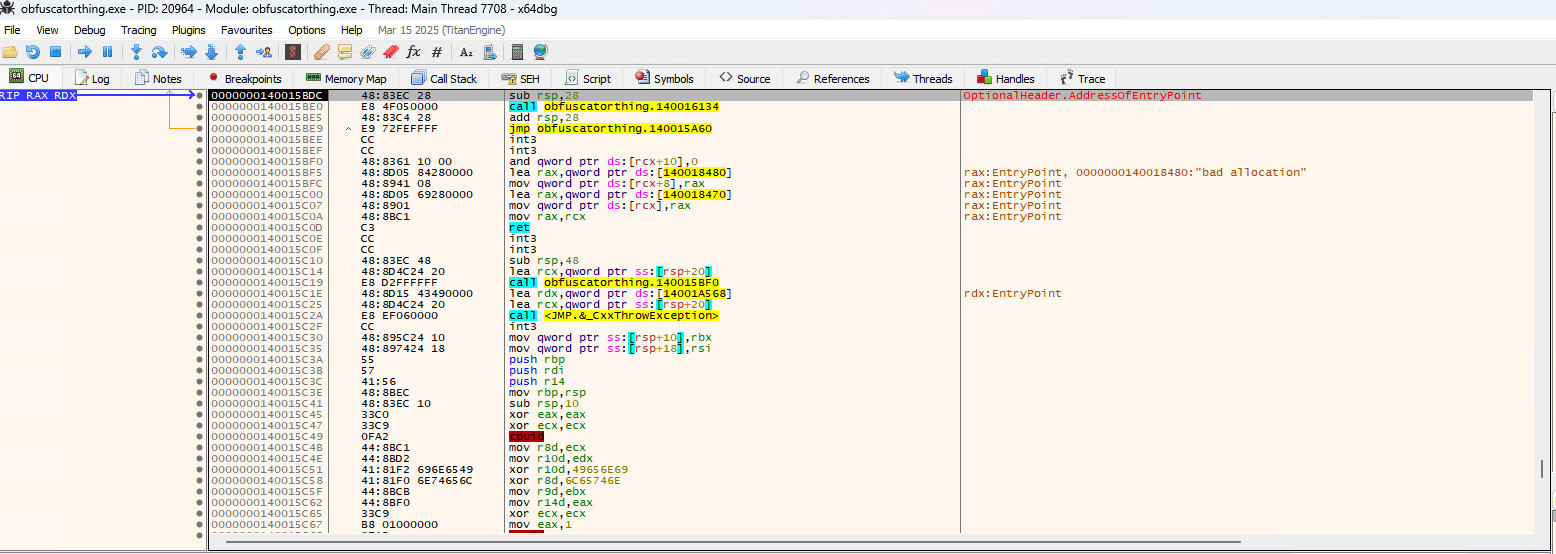This screenshot has height=554, width=1556.
Task: Stop debugging with the blue square icon
Action: [x=55, y=51]
